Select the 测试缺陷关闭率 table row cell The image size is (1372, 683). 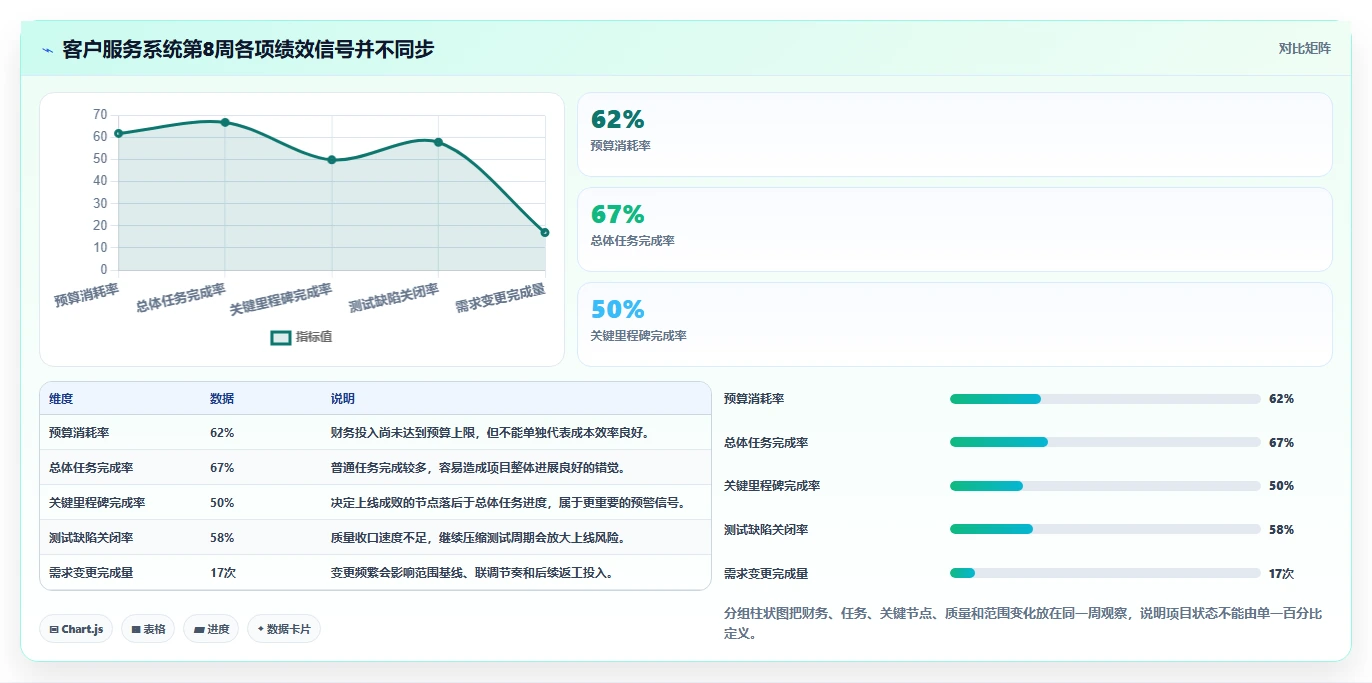pos(91,537)
